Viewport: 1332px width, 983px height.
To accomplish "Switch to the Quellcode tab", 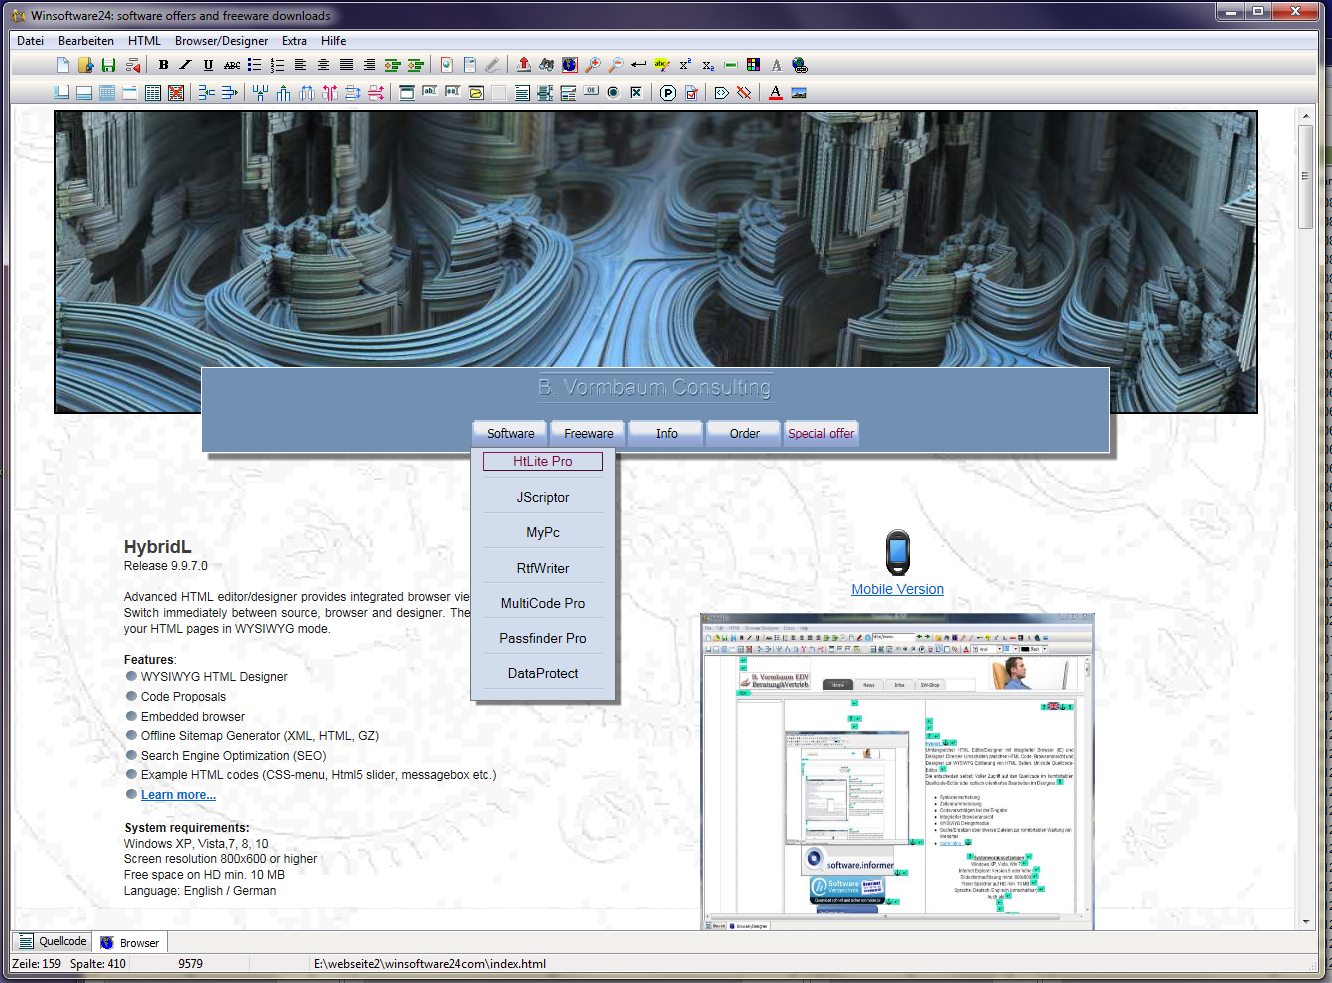I will (x=53, y=941).
